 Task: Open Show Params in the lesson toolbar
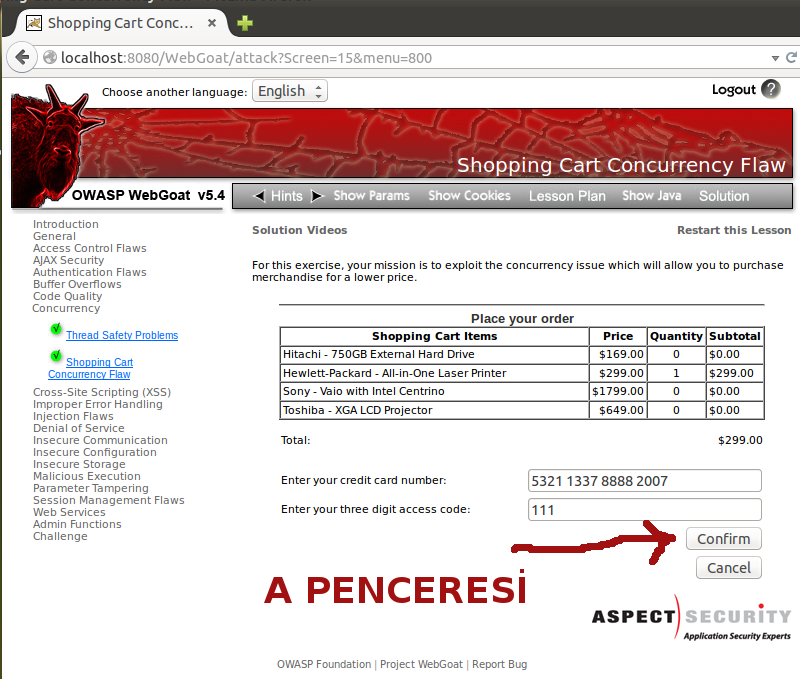tap(371, 196)
